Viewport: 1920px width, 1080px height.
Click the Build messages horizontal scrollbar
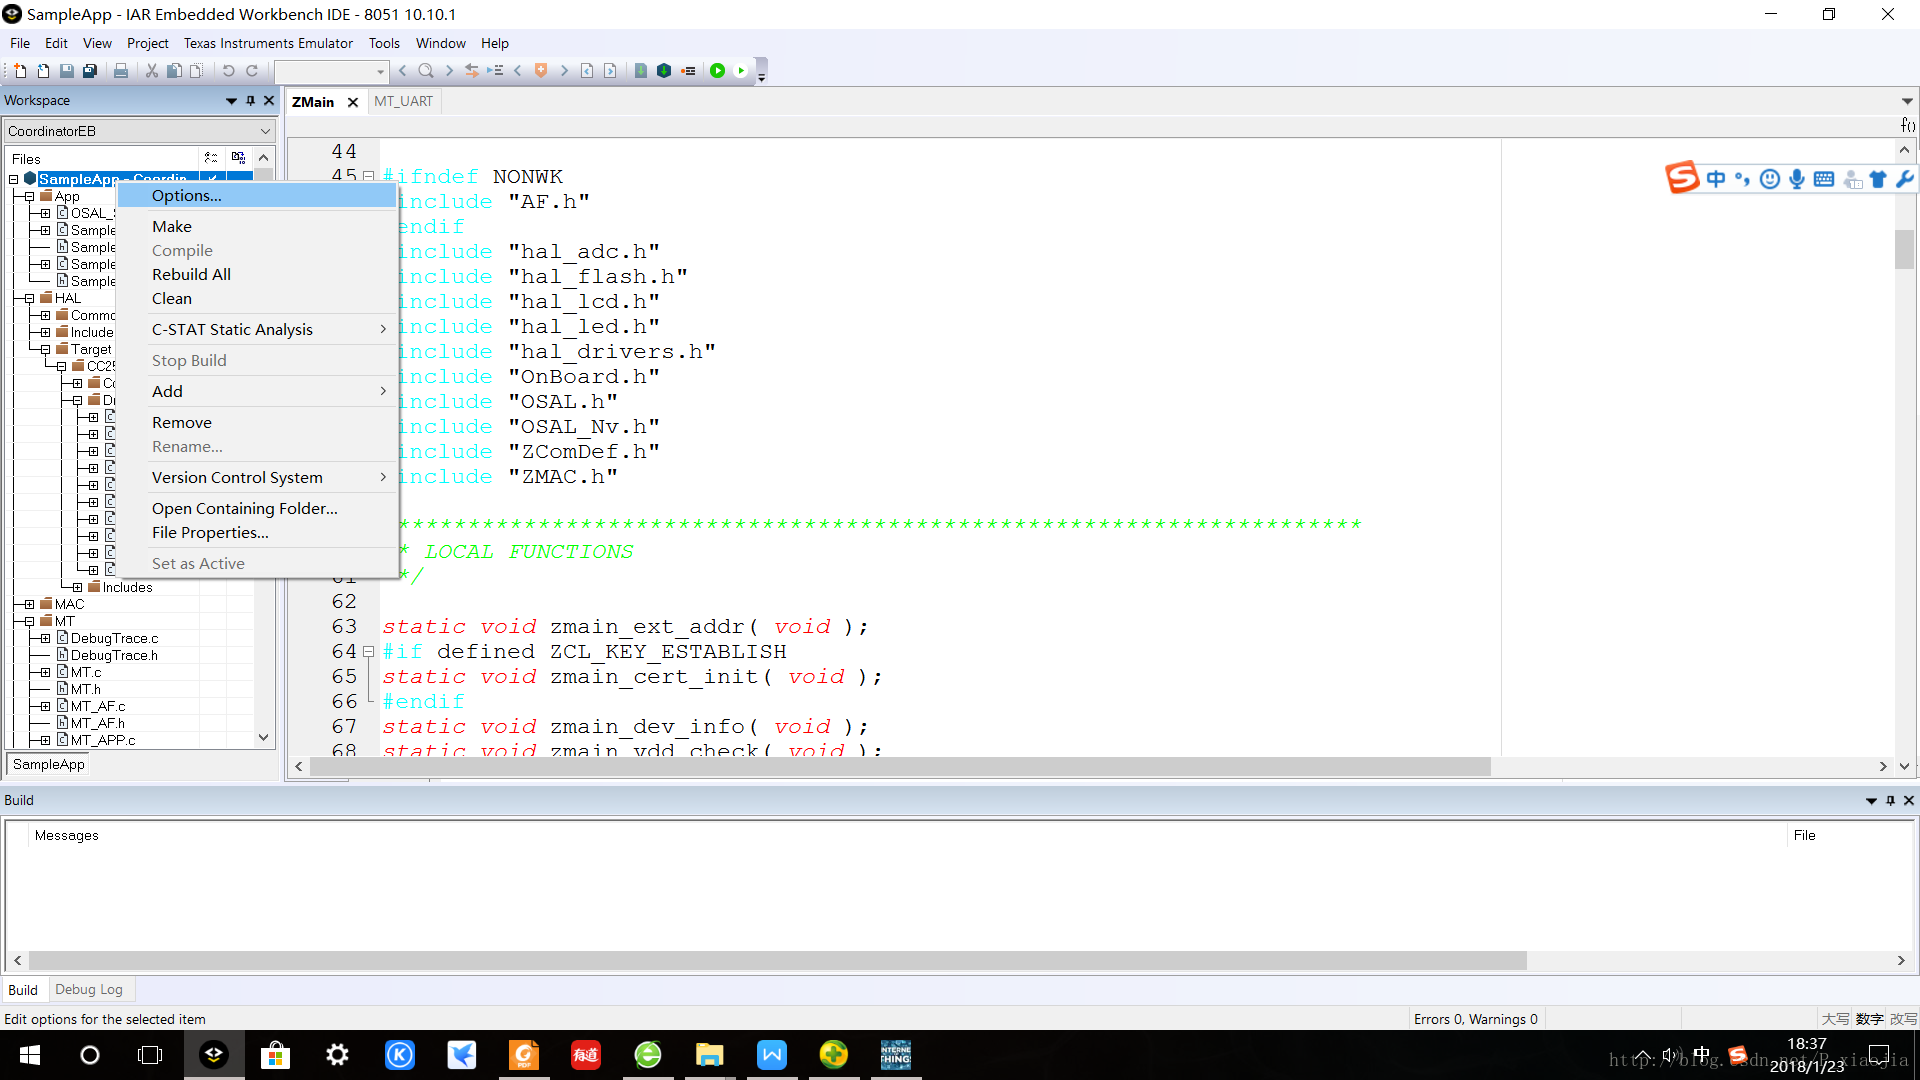[777, 961]
